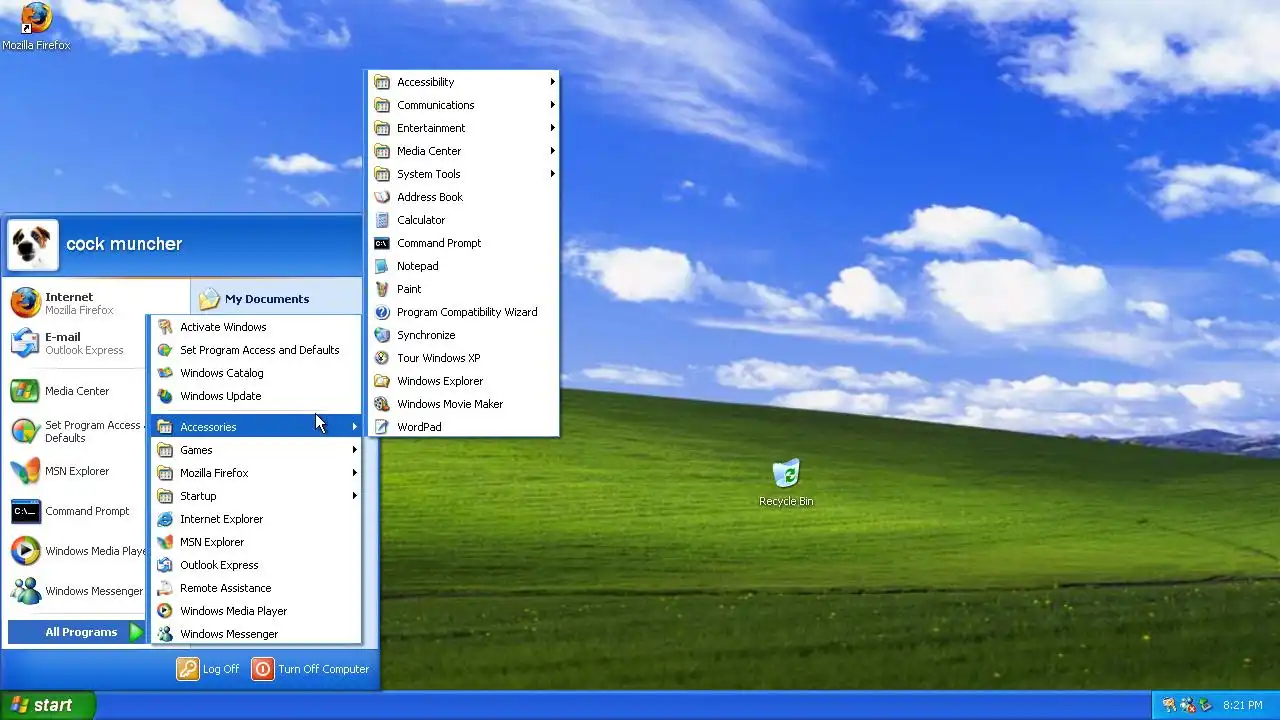1280x720 pixels.
Task: Click the WordPad icon
Action: [382, 427]
